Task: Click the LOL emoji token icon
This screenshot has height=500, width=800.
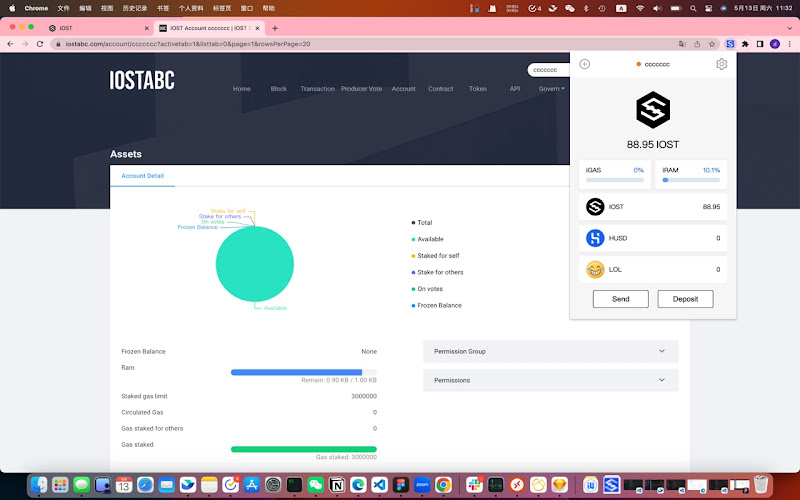Action: (595, 269)
